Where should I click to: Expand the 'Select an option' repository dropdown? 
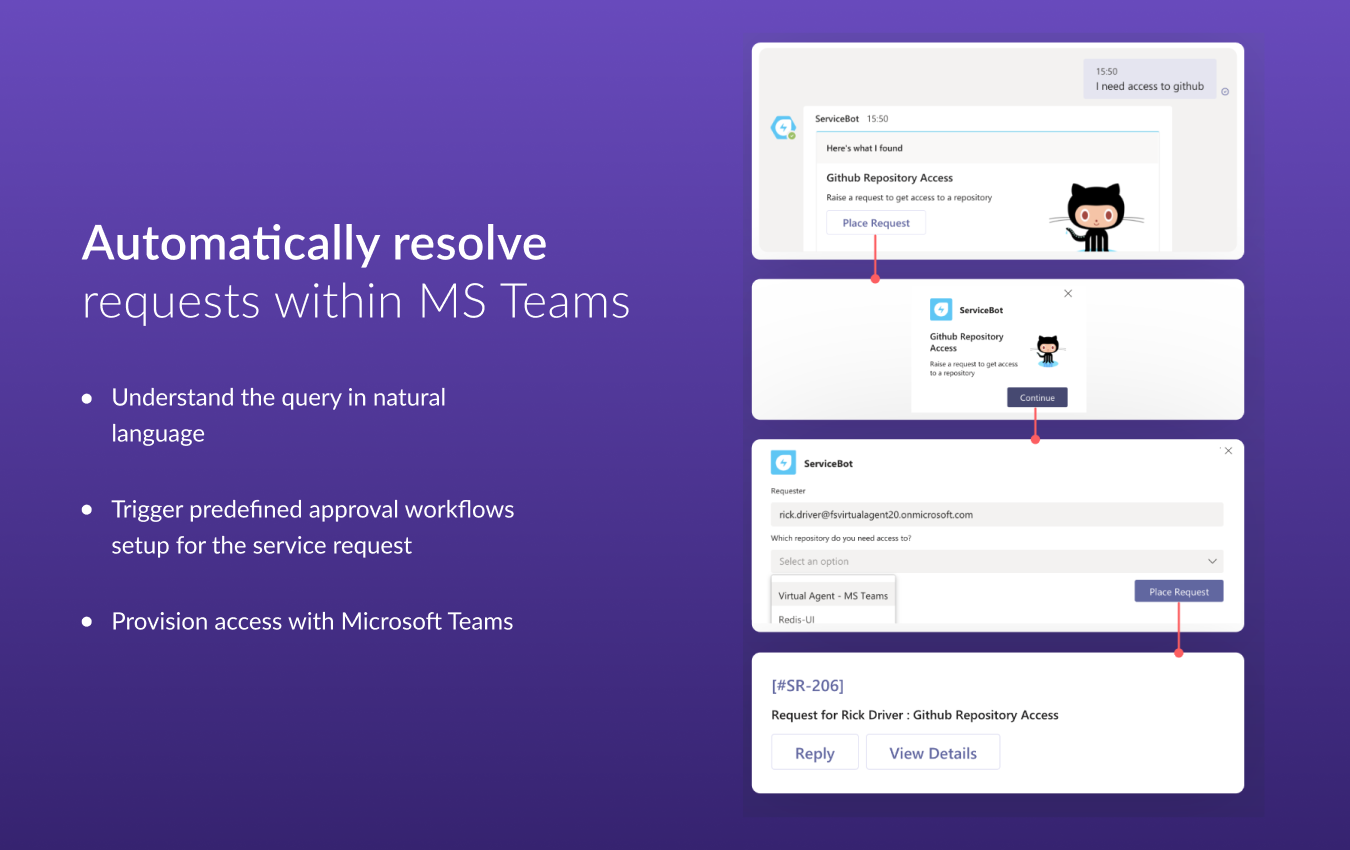coord(997,561)
